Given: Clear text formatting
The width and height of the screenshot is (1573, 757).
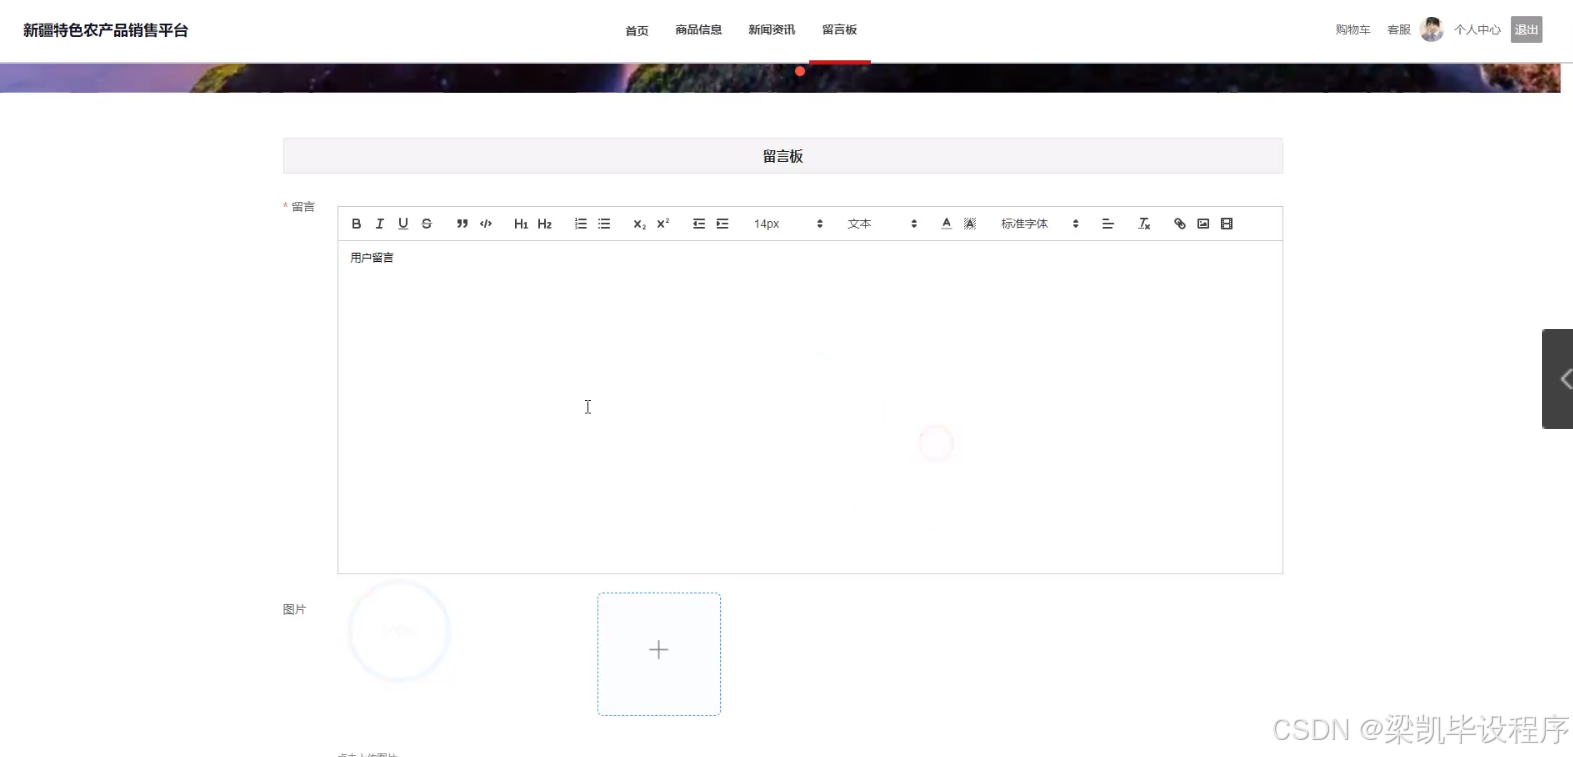Looking at the screenshot, I should click(1144, 224).
